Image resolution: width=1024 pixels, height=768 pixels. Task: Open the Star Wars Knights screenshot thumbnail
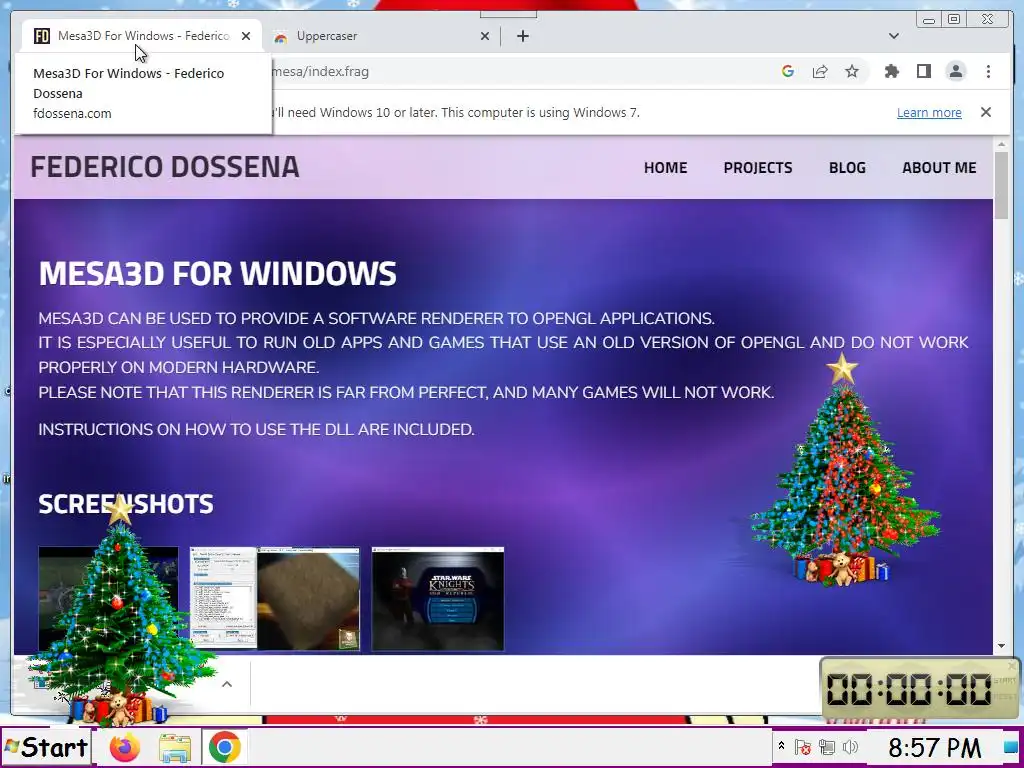click(x=438, y=599)
